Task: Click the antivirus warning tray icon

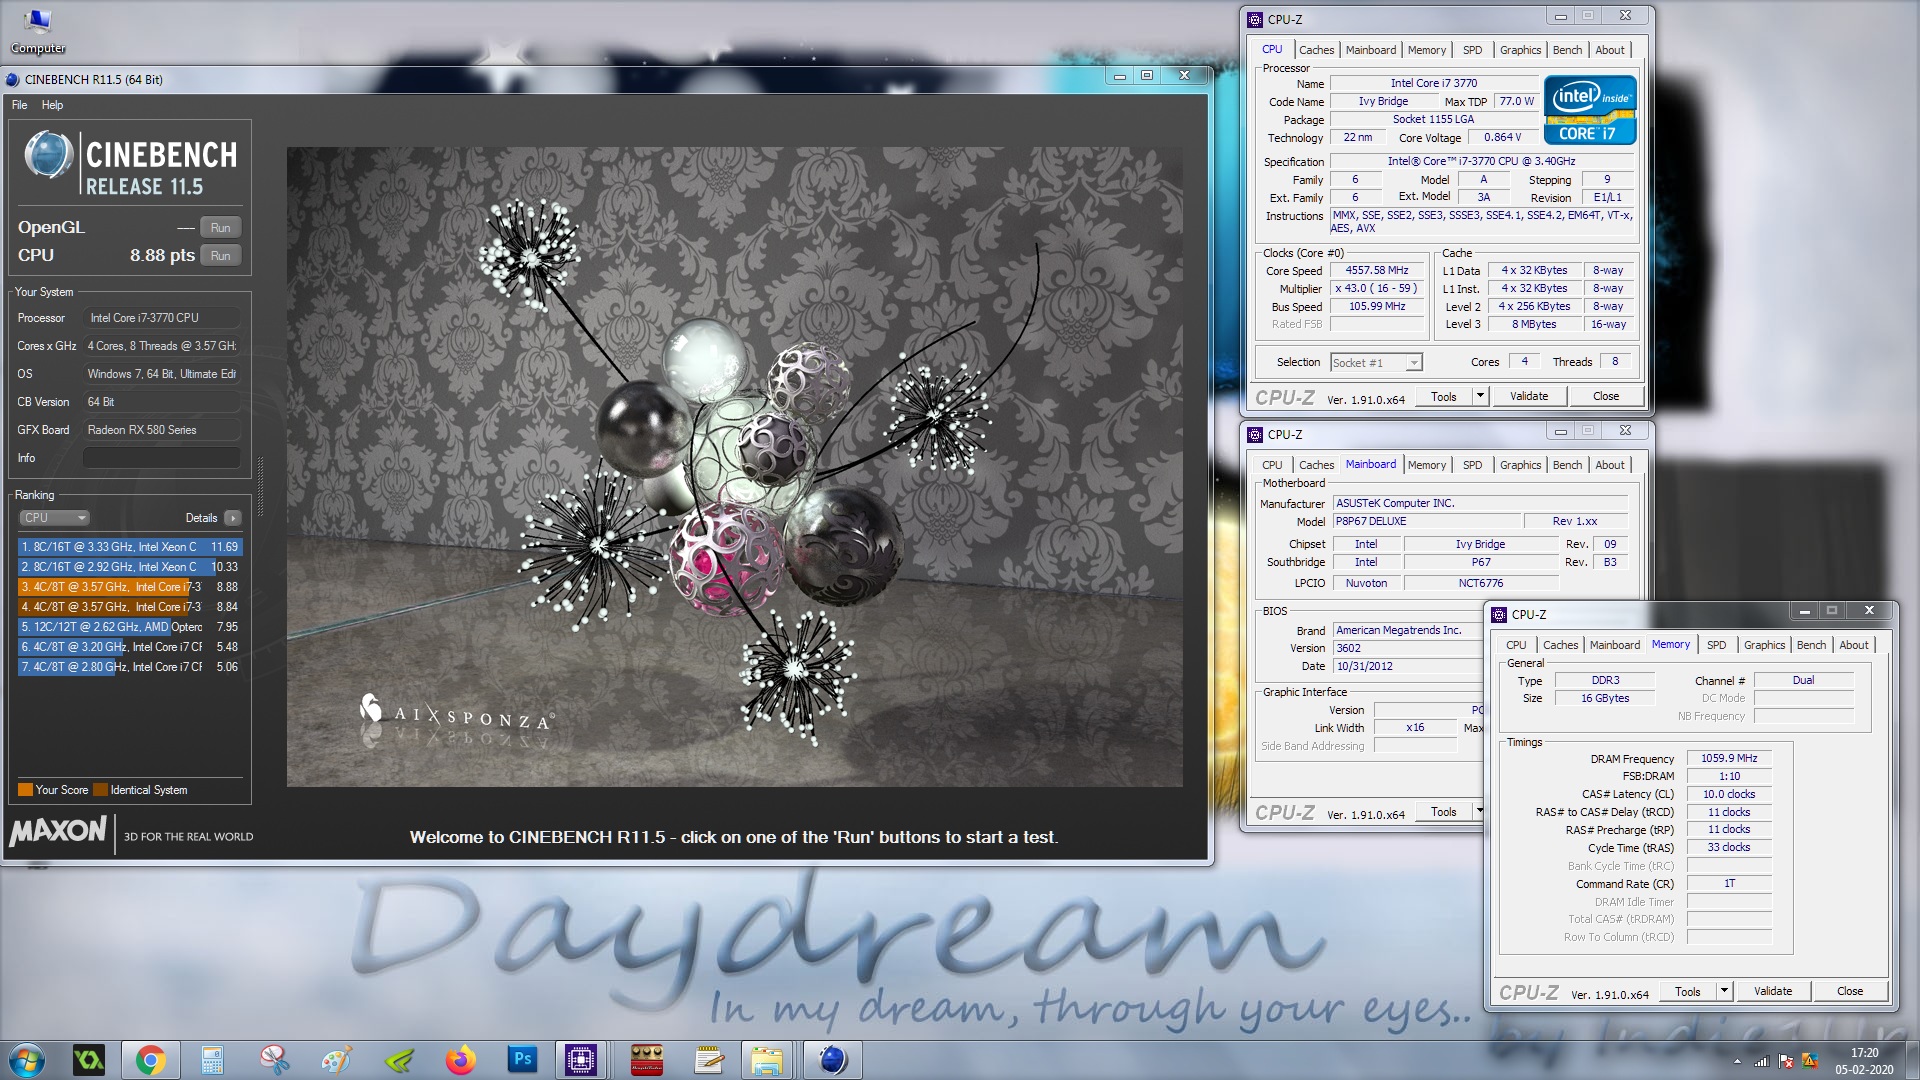Action: click(1809, 1062)
